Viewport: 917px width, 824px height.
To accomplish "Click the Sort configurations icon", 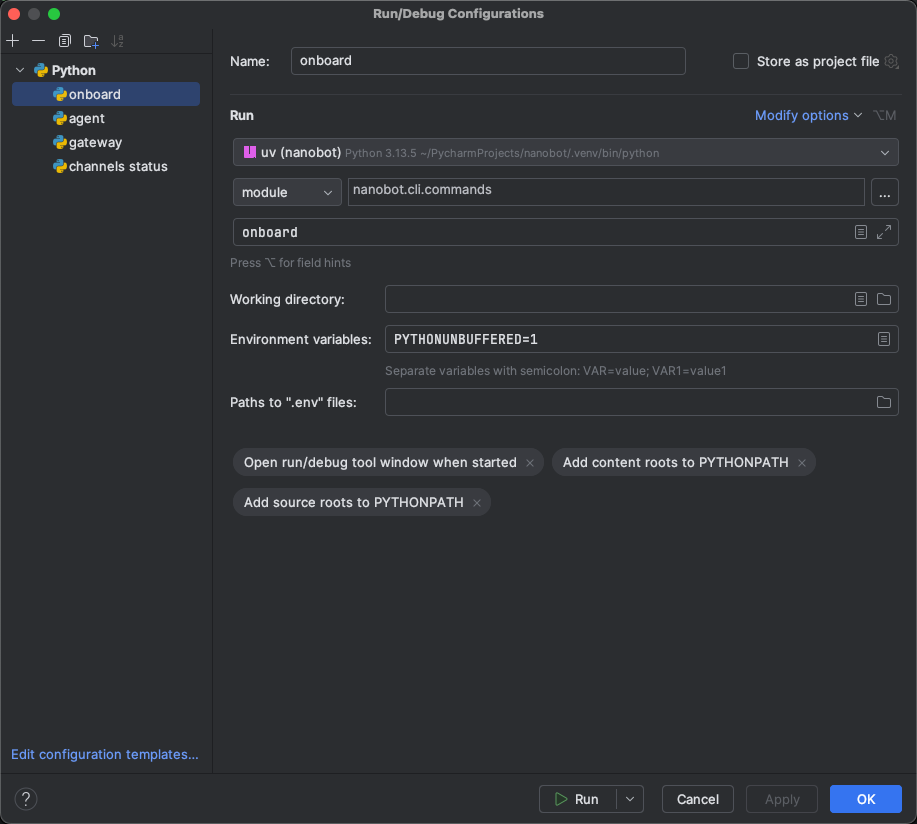I will coord(118,41).
